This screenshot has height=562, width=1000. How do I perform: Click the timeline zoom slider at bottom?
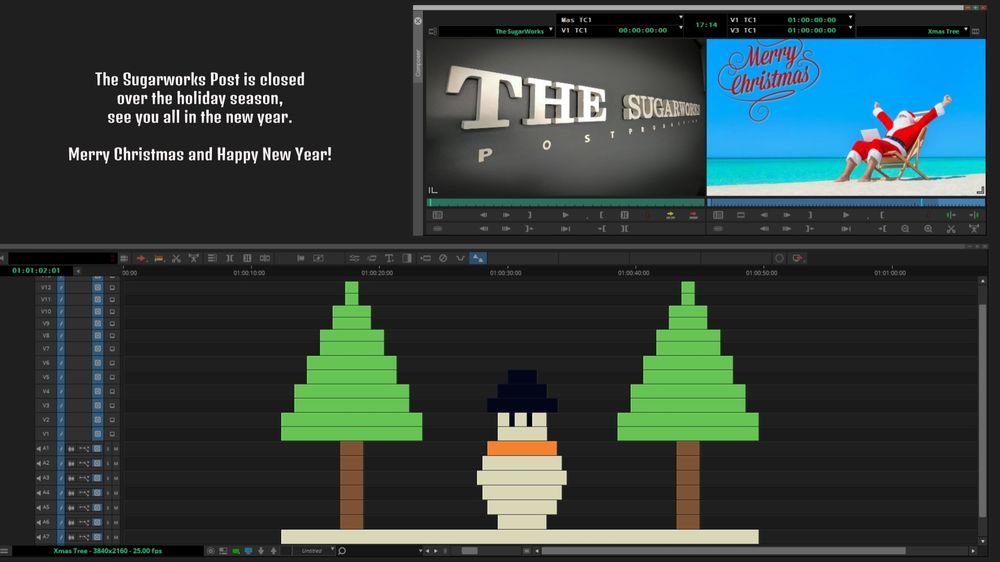coord(470,551)
